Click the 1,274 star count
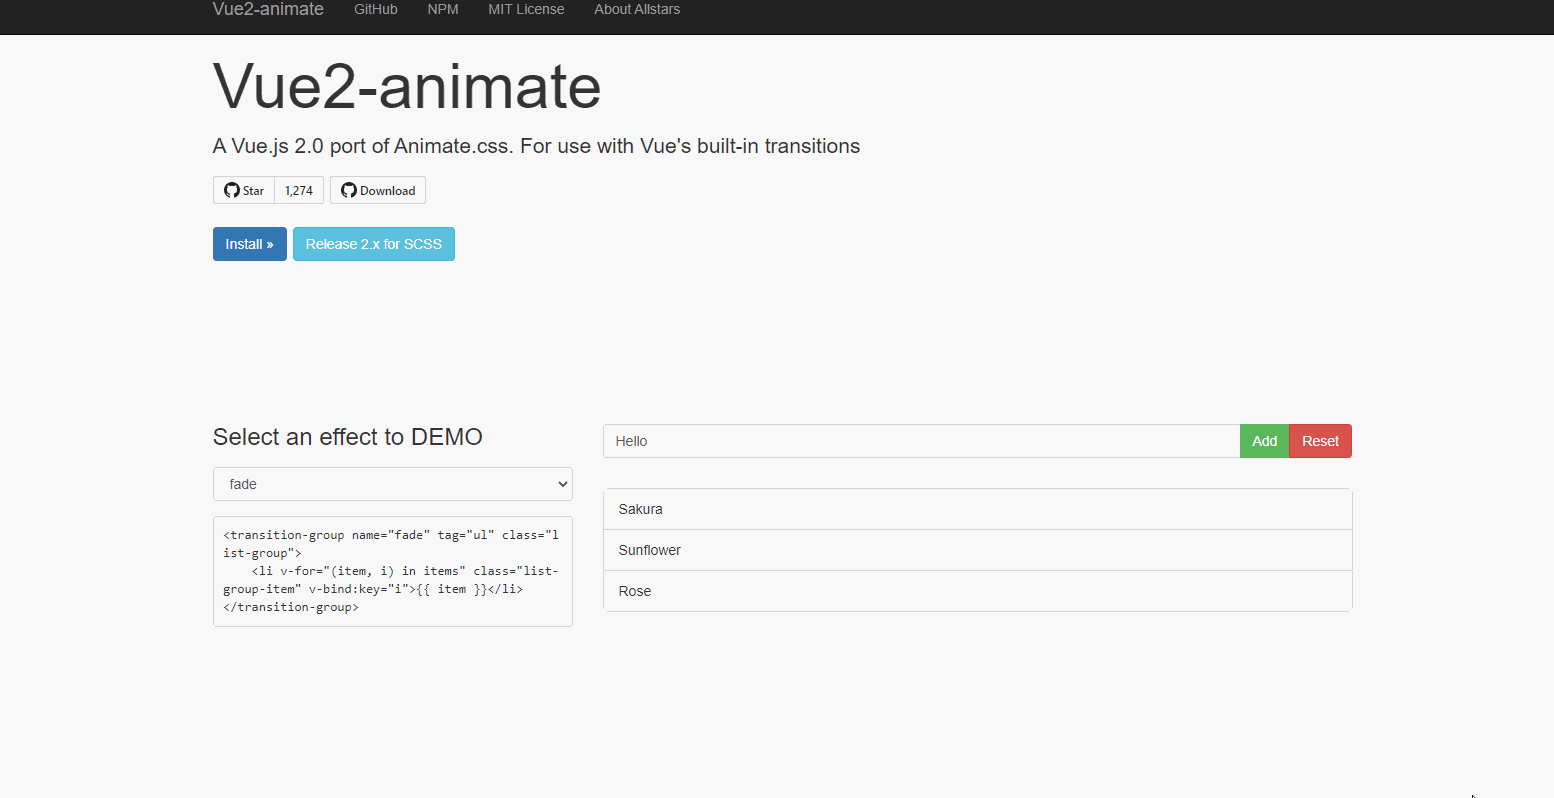The height and width of the screenshot is (798, 1554). [298, 190]
